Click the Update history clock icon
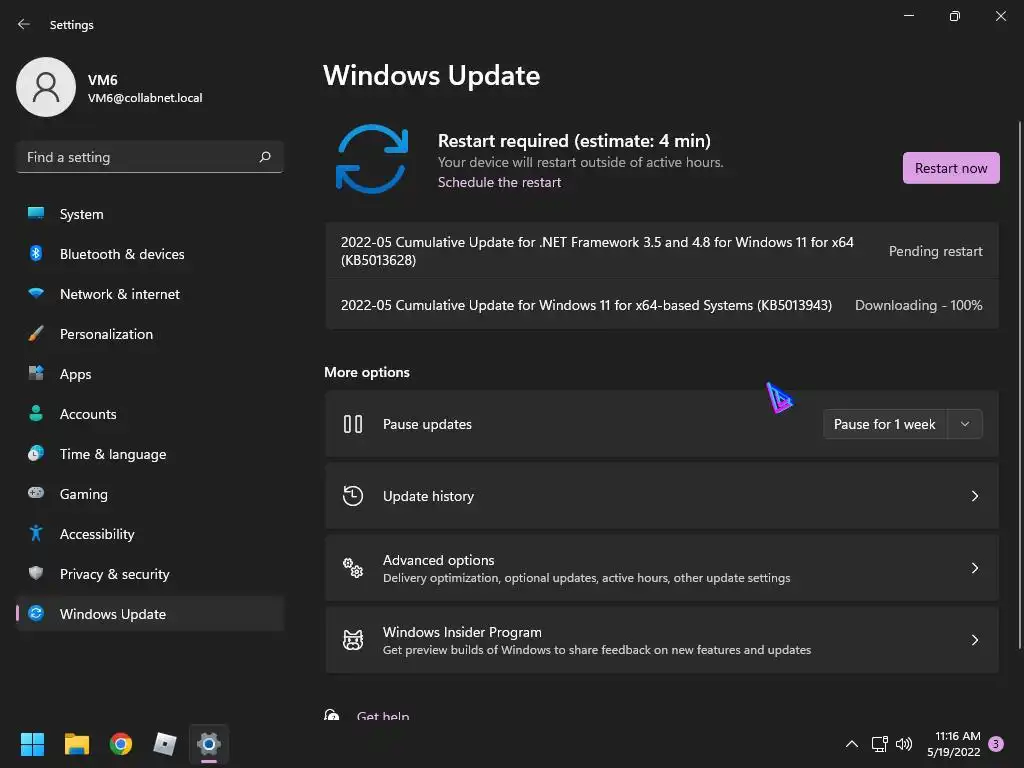Viewport: 1024px width, 768px height. [353, 496]
